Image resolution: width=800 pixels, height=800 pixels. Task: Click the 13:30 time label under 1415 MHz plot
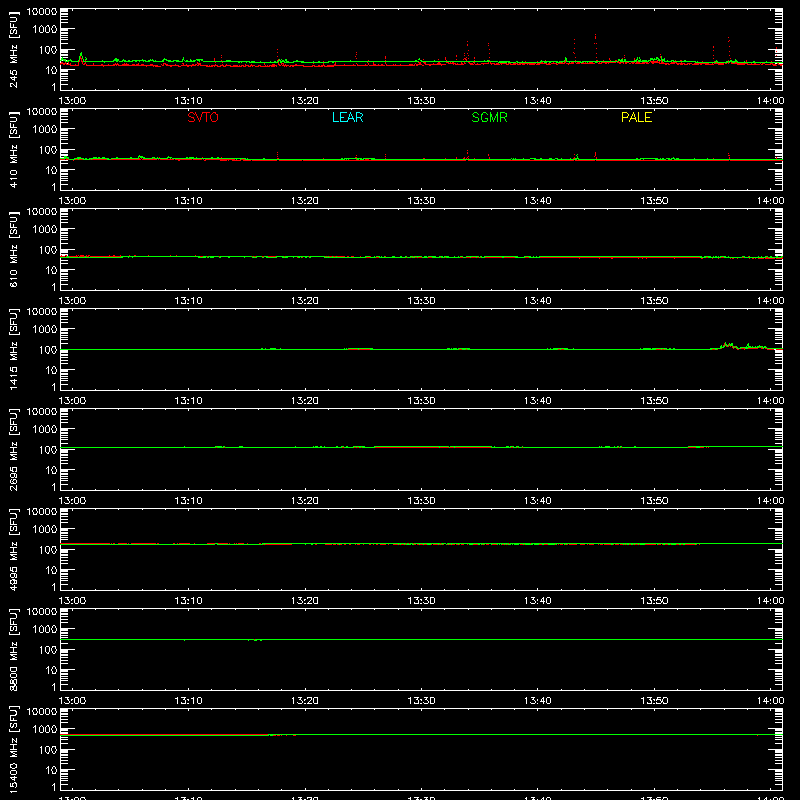[421, 401]
